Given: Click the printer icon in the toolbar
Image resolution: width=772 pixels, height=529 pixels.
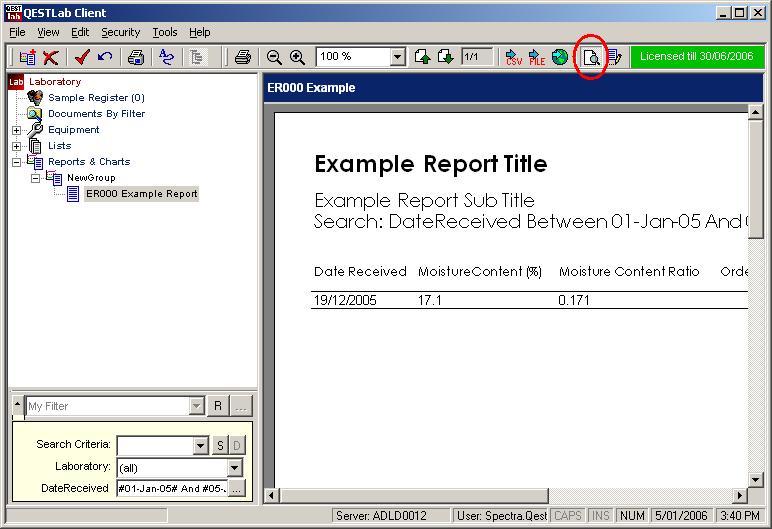Looking at the screenshot, I should tap(242, 57).
